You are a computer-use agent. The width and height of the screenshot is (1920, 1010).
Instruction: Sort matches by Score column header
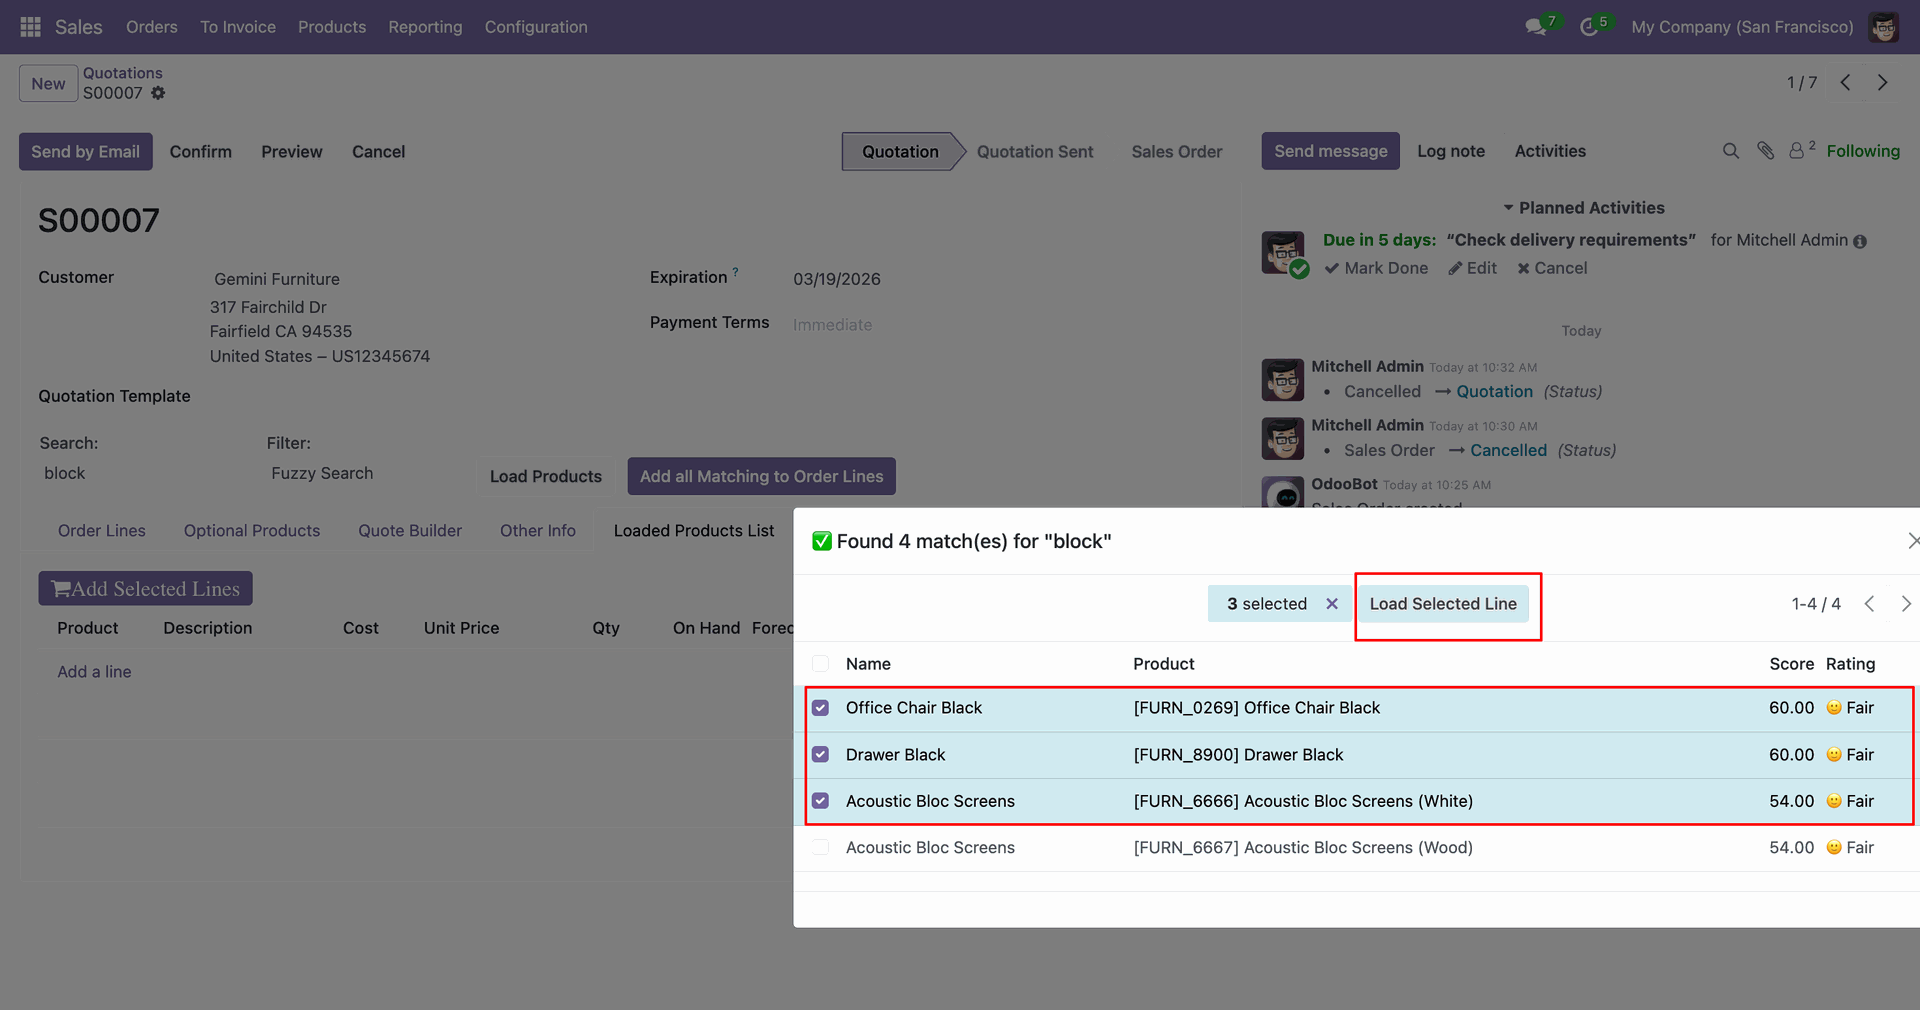(1791, 664)
